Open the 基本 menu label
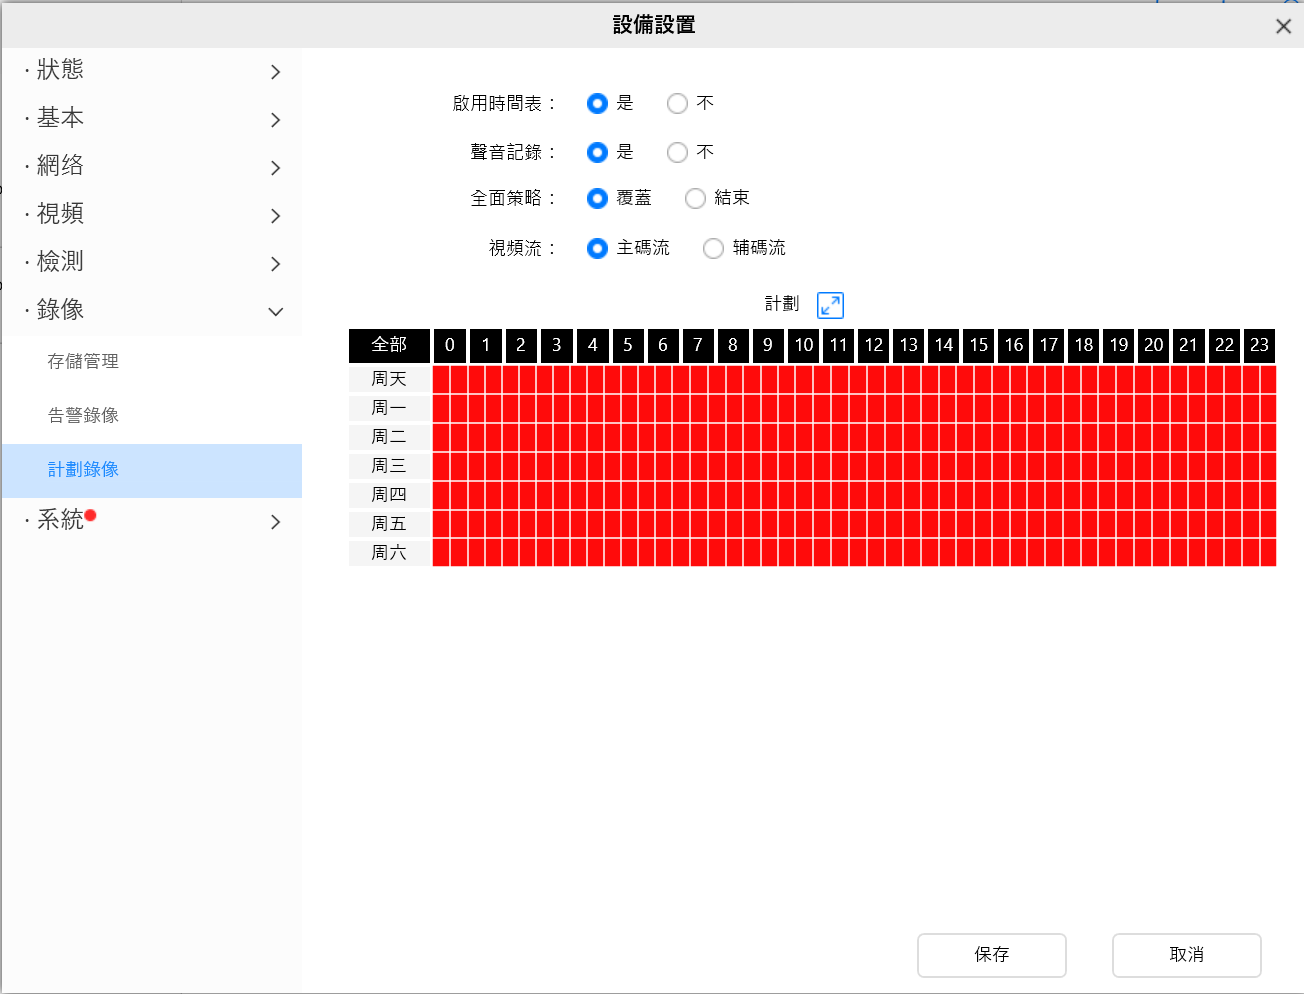The width and height of the screenshot is (1304, 994). pos(60,117)
